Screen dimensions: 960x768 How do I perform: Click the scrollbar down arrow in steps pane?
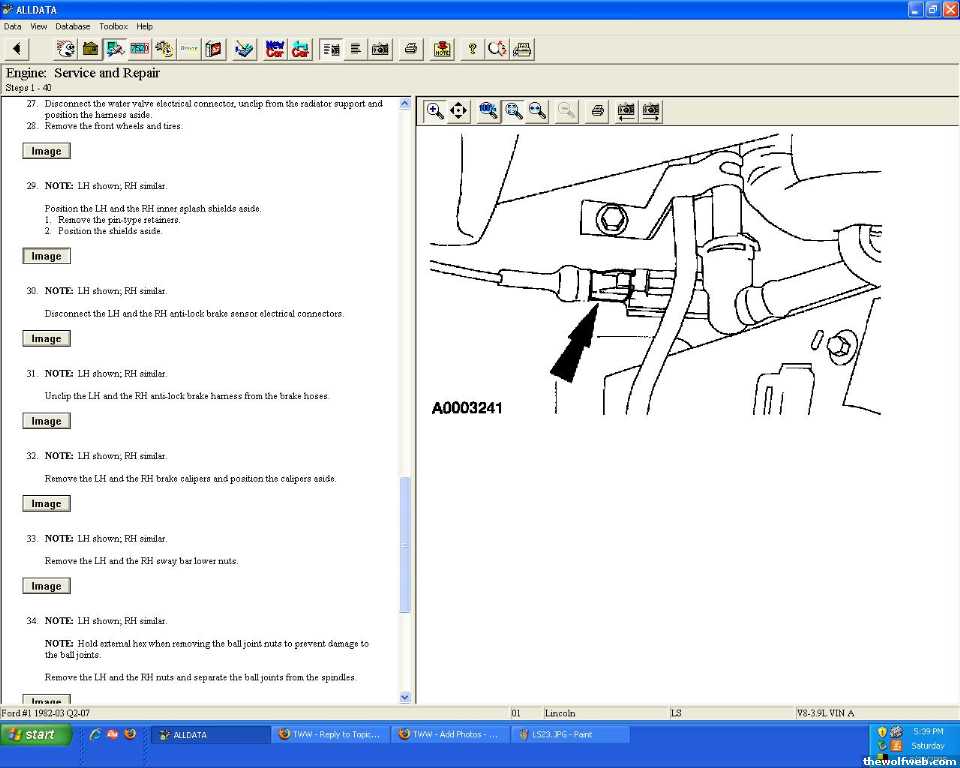405,697
